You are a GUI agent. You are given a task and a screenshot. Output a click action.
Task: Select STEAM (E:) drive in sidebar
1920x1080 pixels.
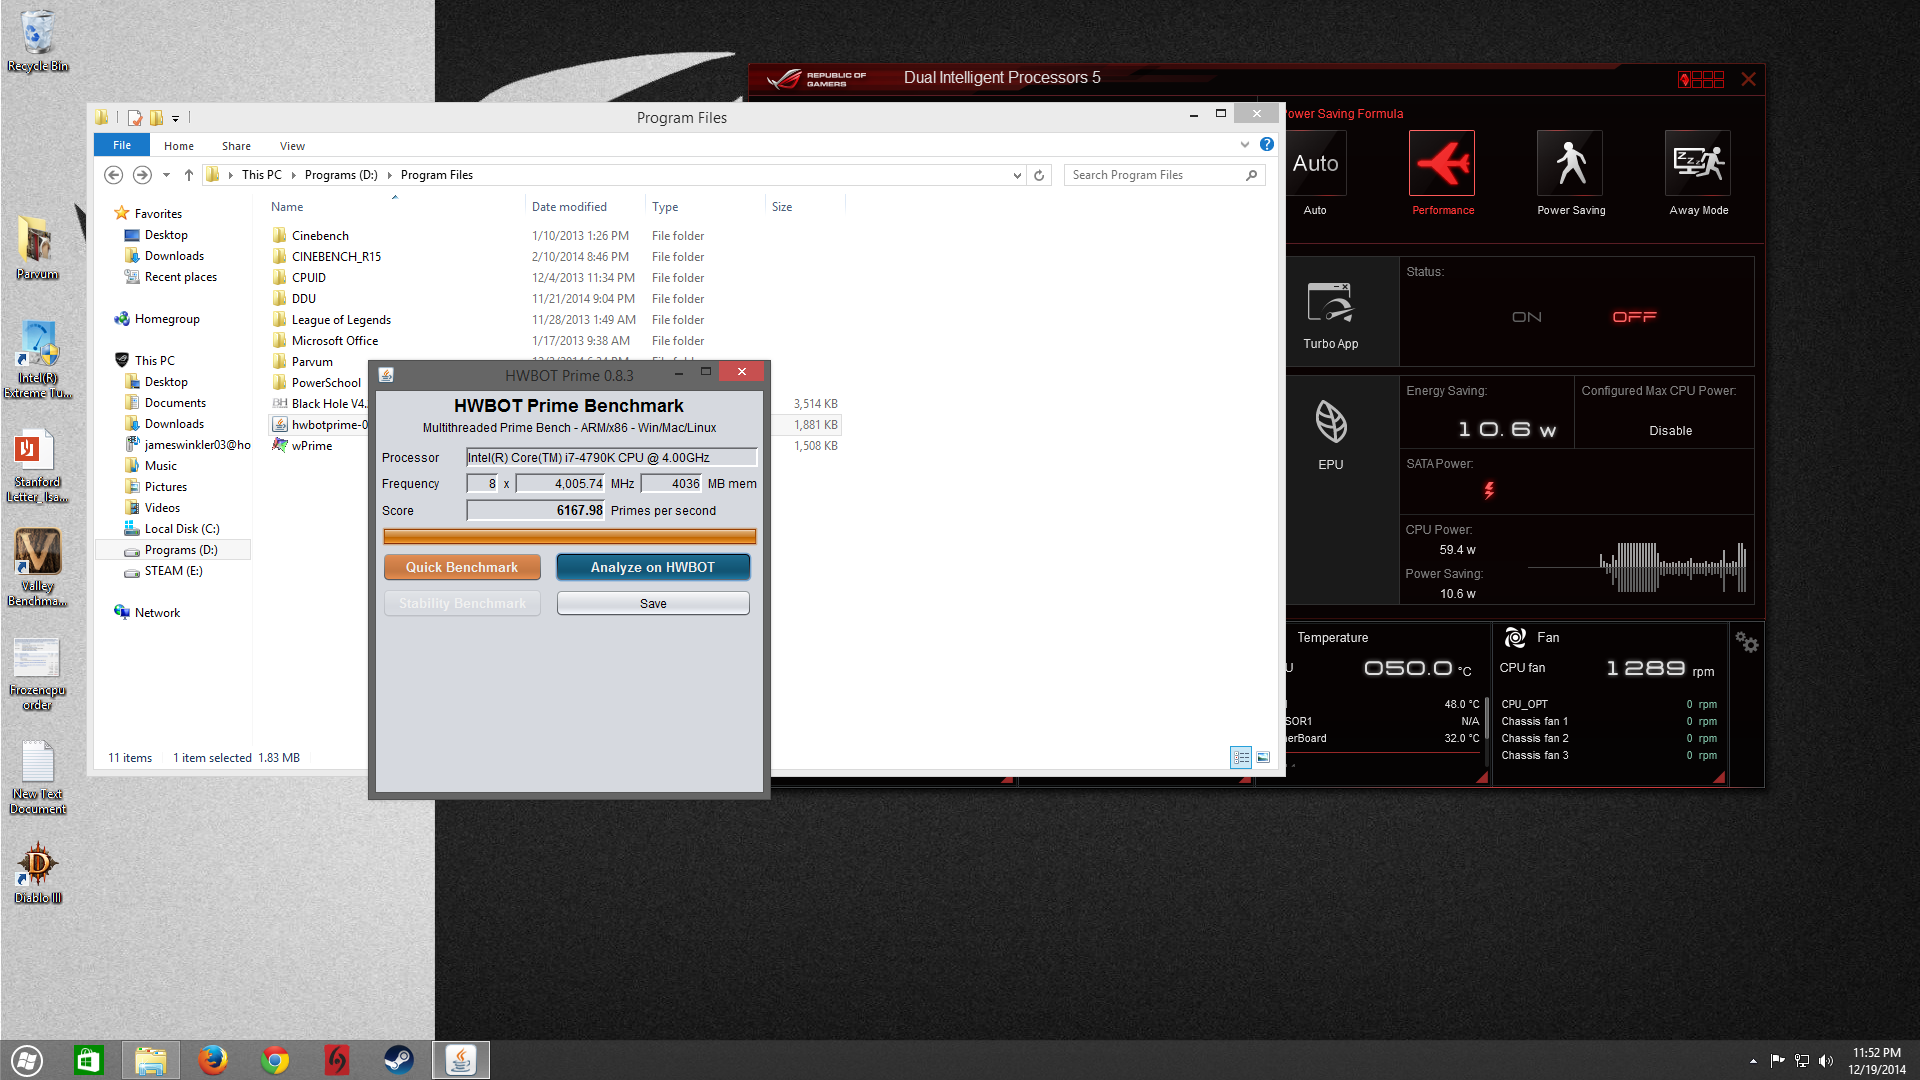pyautogui.click(x=173, y=571)
